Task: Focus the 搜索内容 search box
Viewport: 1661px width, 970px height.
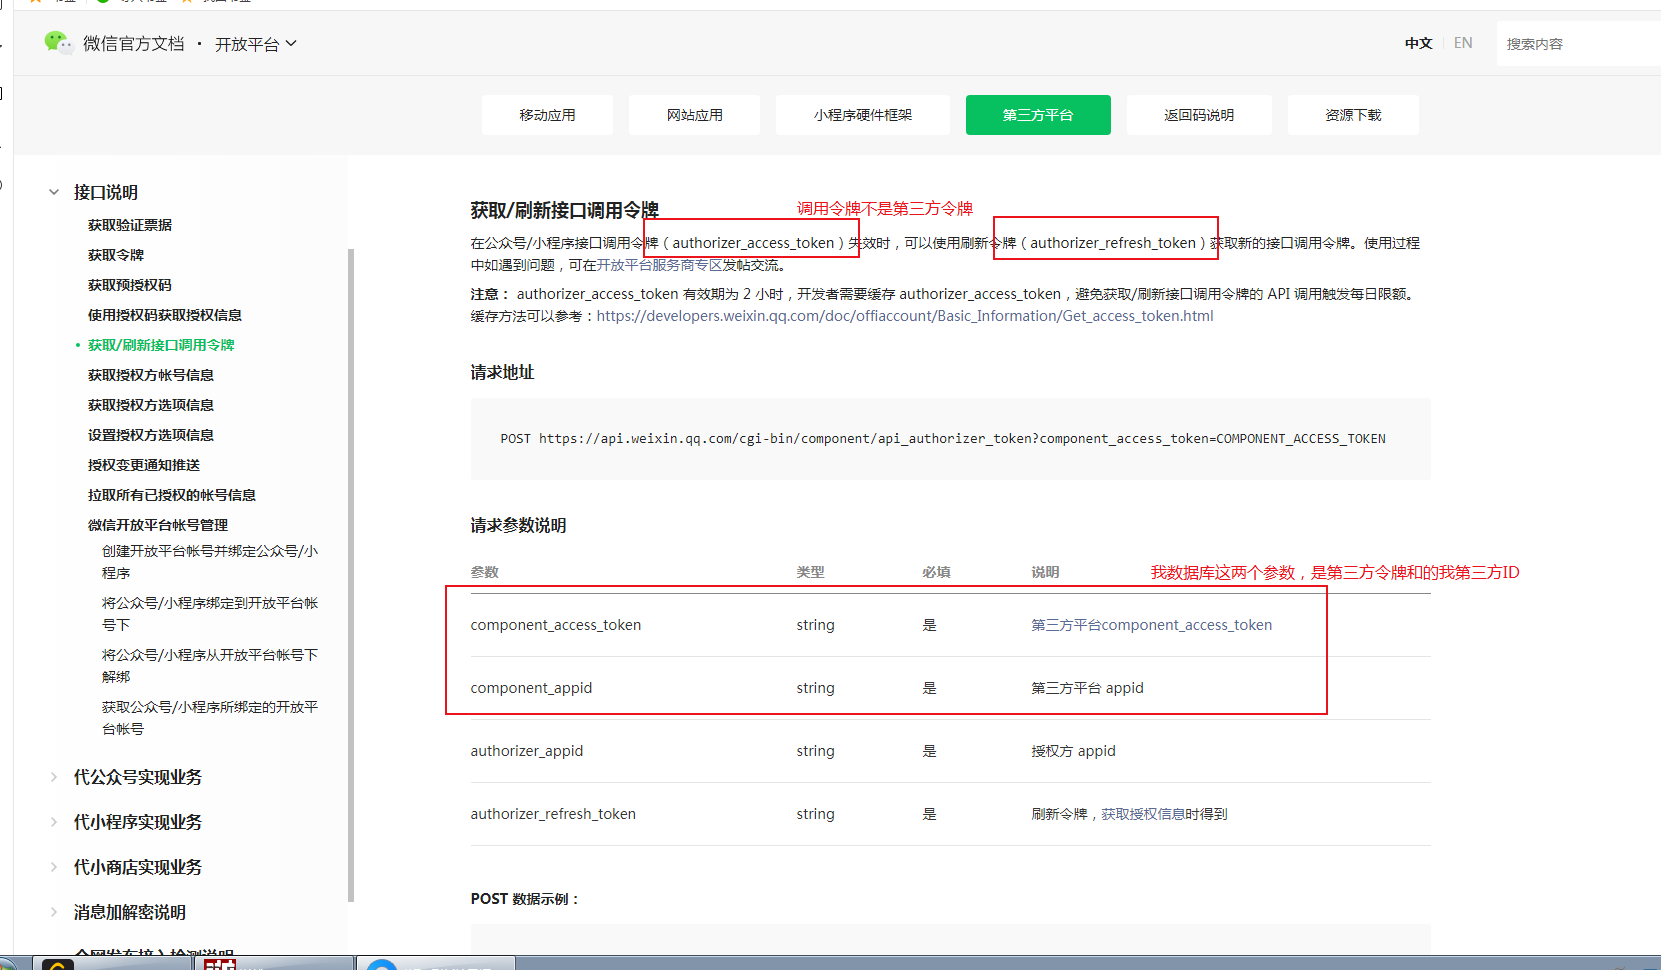Action: click(x=1578, y=44)
